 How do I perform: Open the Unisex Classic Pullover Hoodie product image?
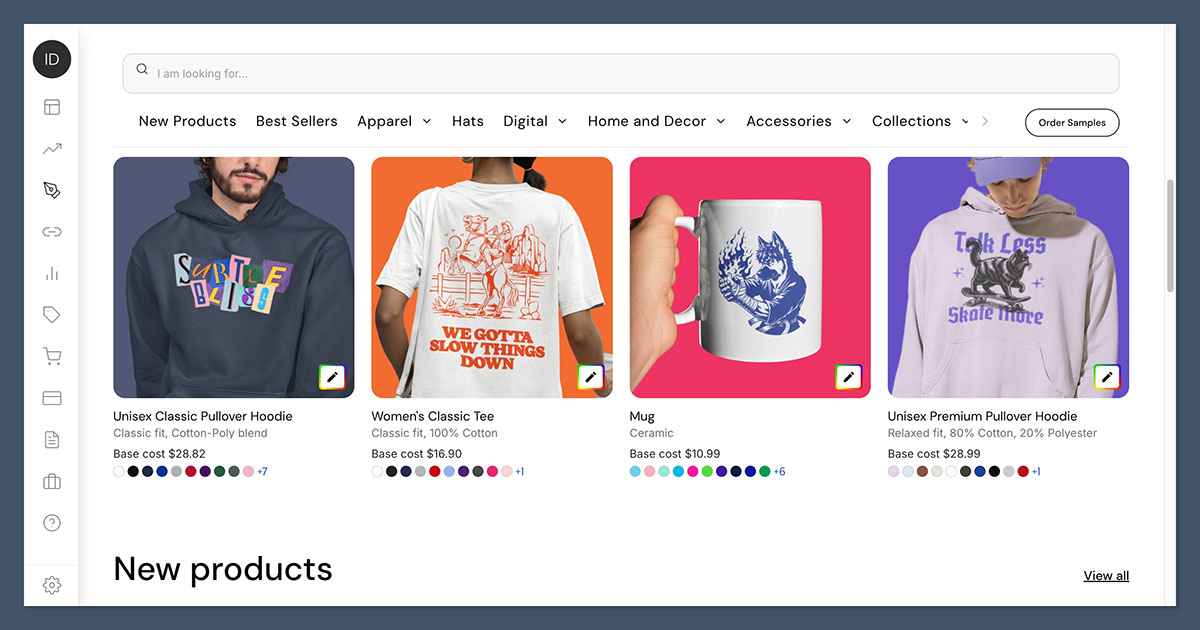coord(233,277)
